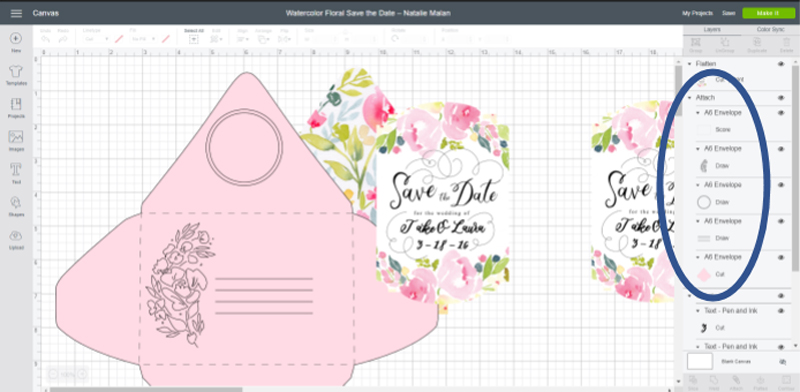Hide the Attach layer group

tap(781, 97)
